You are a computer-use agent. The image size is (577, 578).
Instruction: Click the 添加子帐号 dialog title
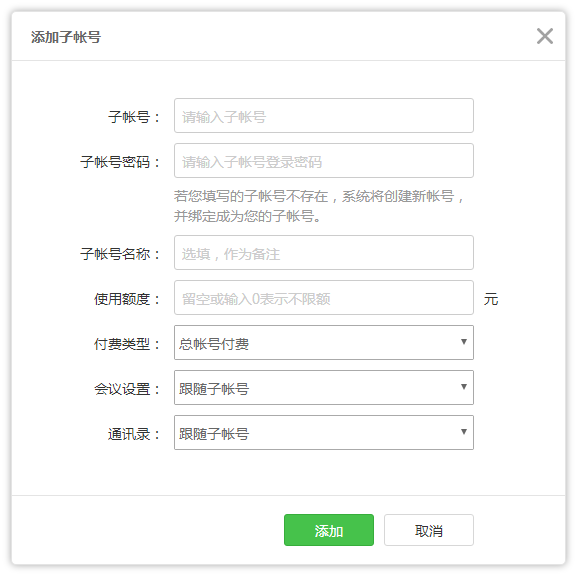tap(66, 37)
